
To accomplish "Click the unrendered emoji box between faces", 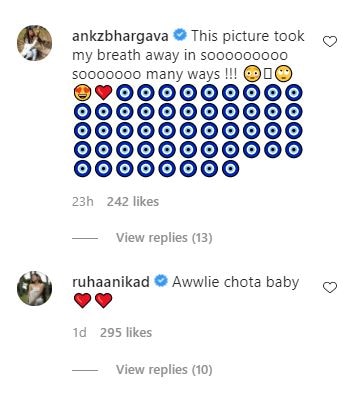I will (x=268, y=74).
